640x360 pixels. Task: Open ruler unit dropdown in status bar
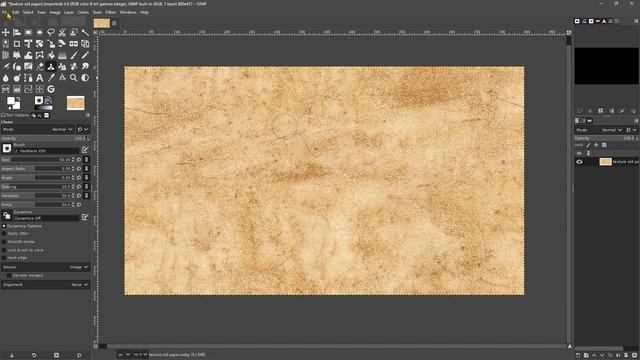tap(124, 355)
